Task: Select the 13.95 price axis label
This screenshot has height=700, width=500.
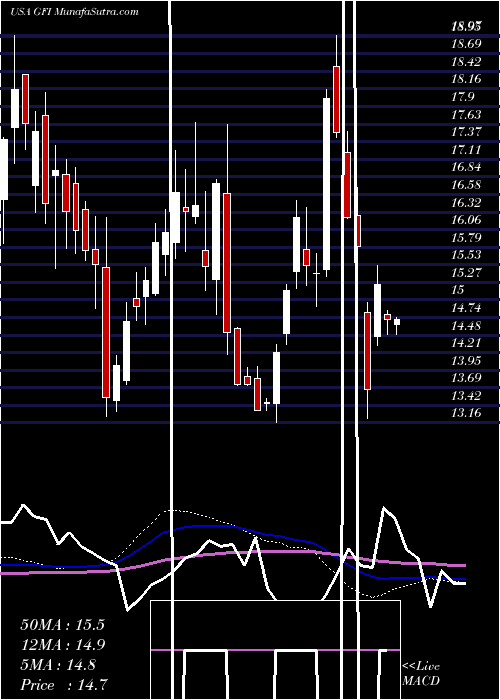Action: (466, 360)
